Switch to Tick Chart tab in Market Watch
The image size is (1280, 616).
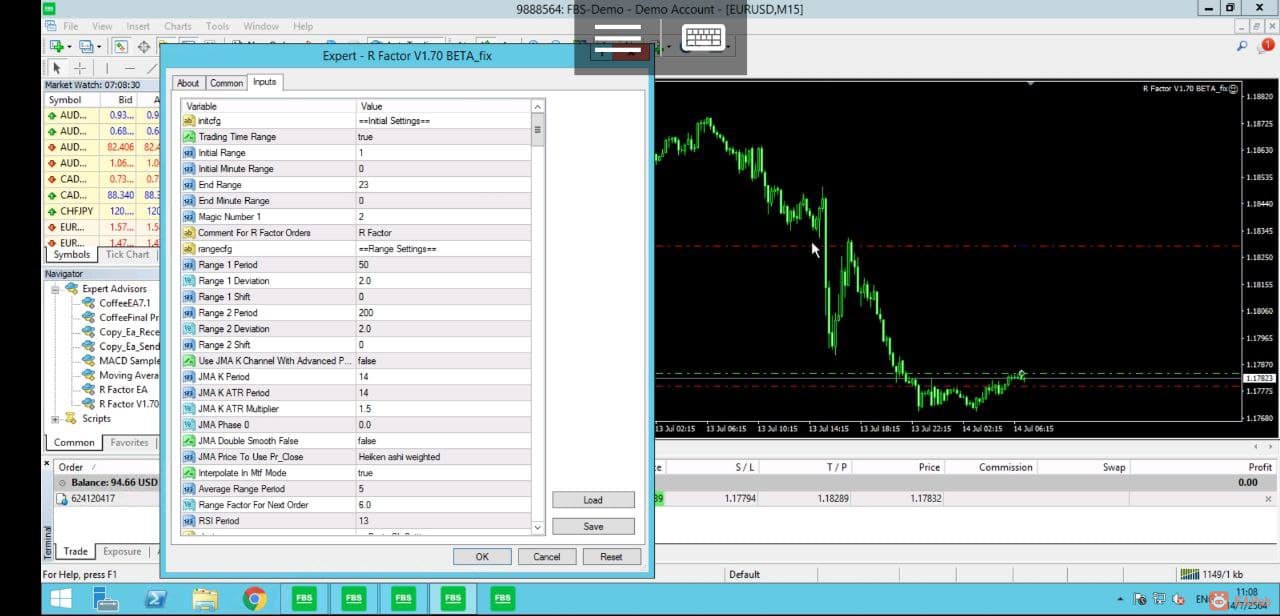[x=128, y=254]
